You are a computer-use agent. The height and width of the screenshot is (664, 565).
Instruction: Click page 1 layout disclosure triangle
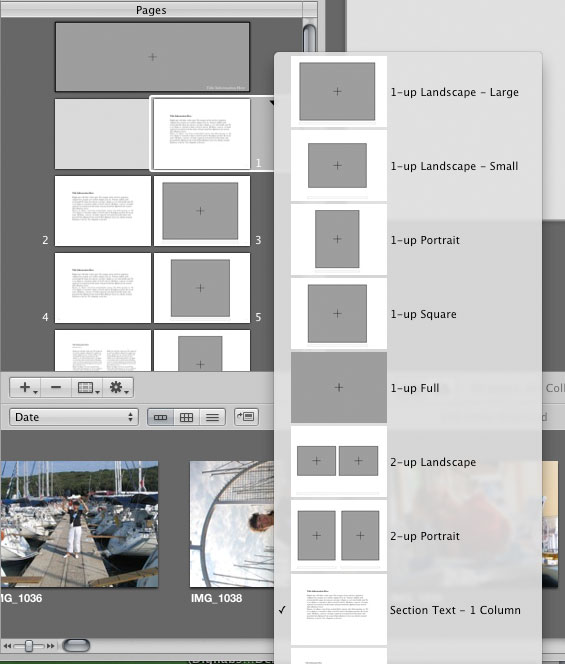tap(271, 103)
